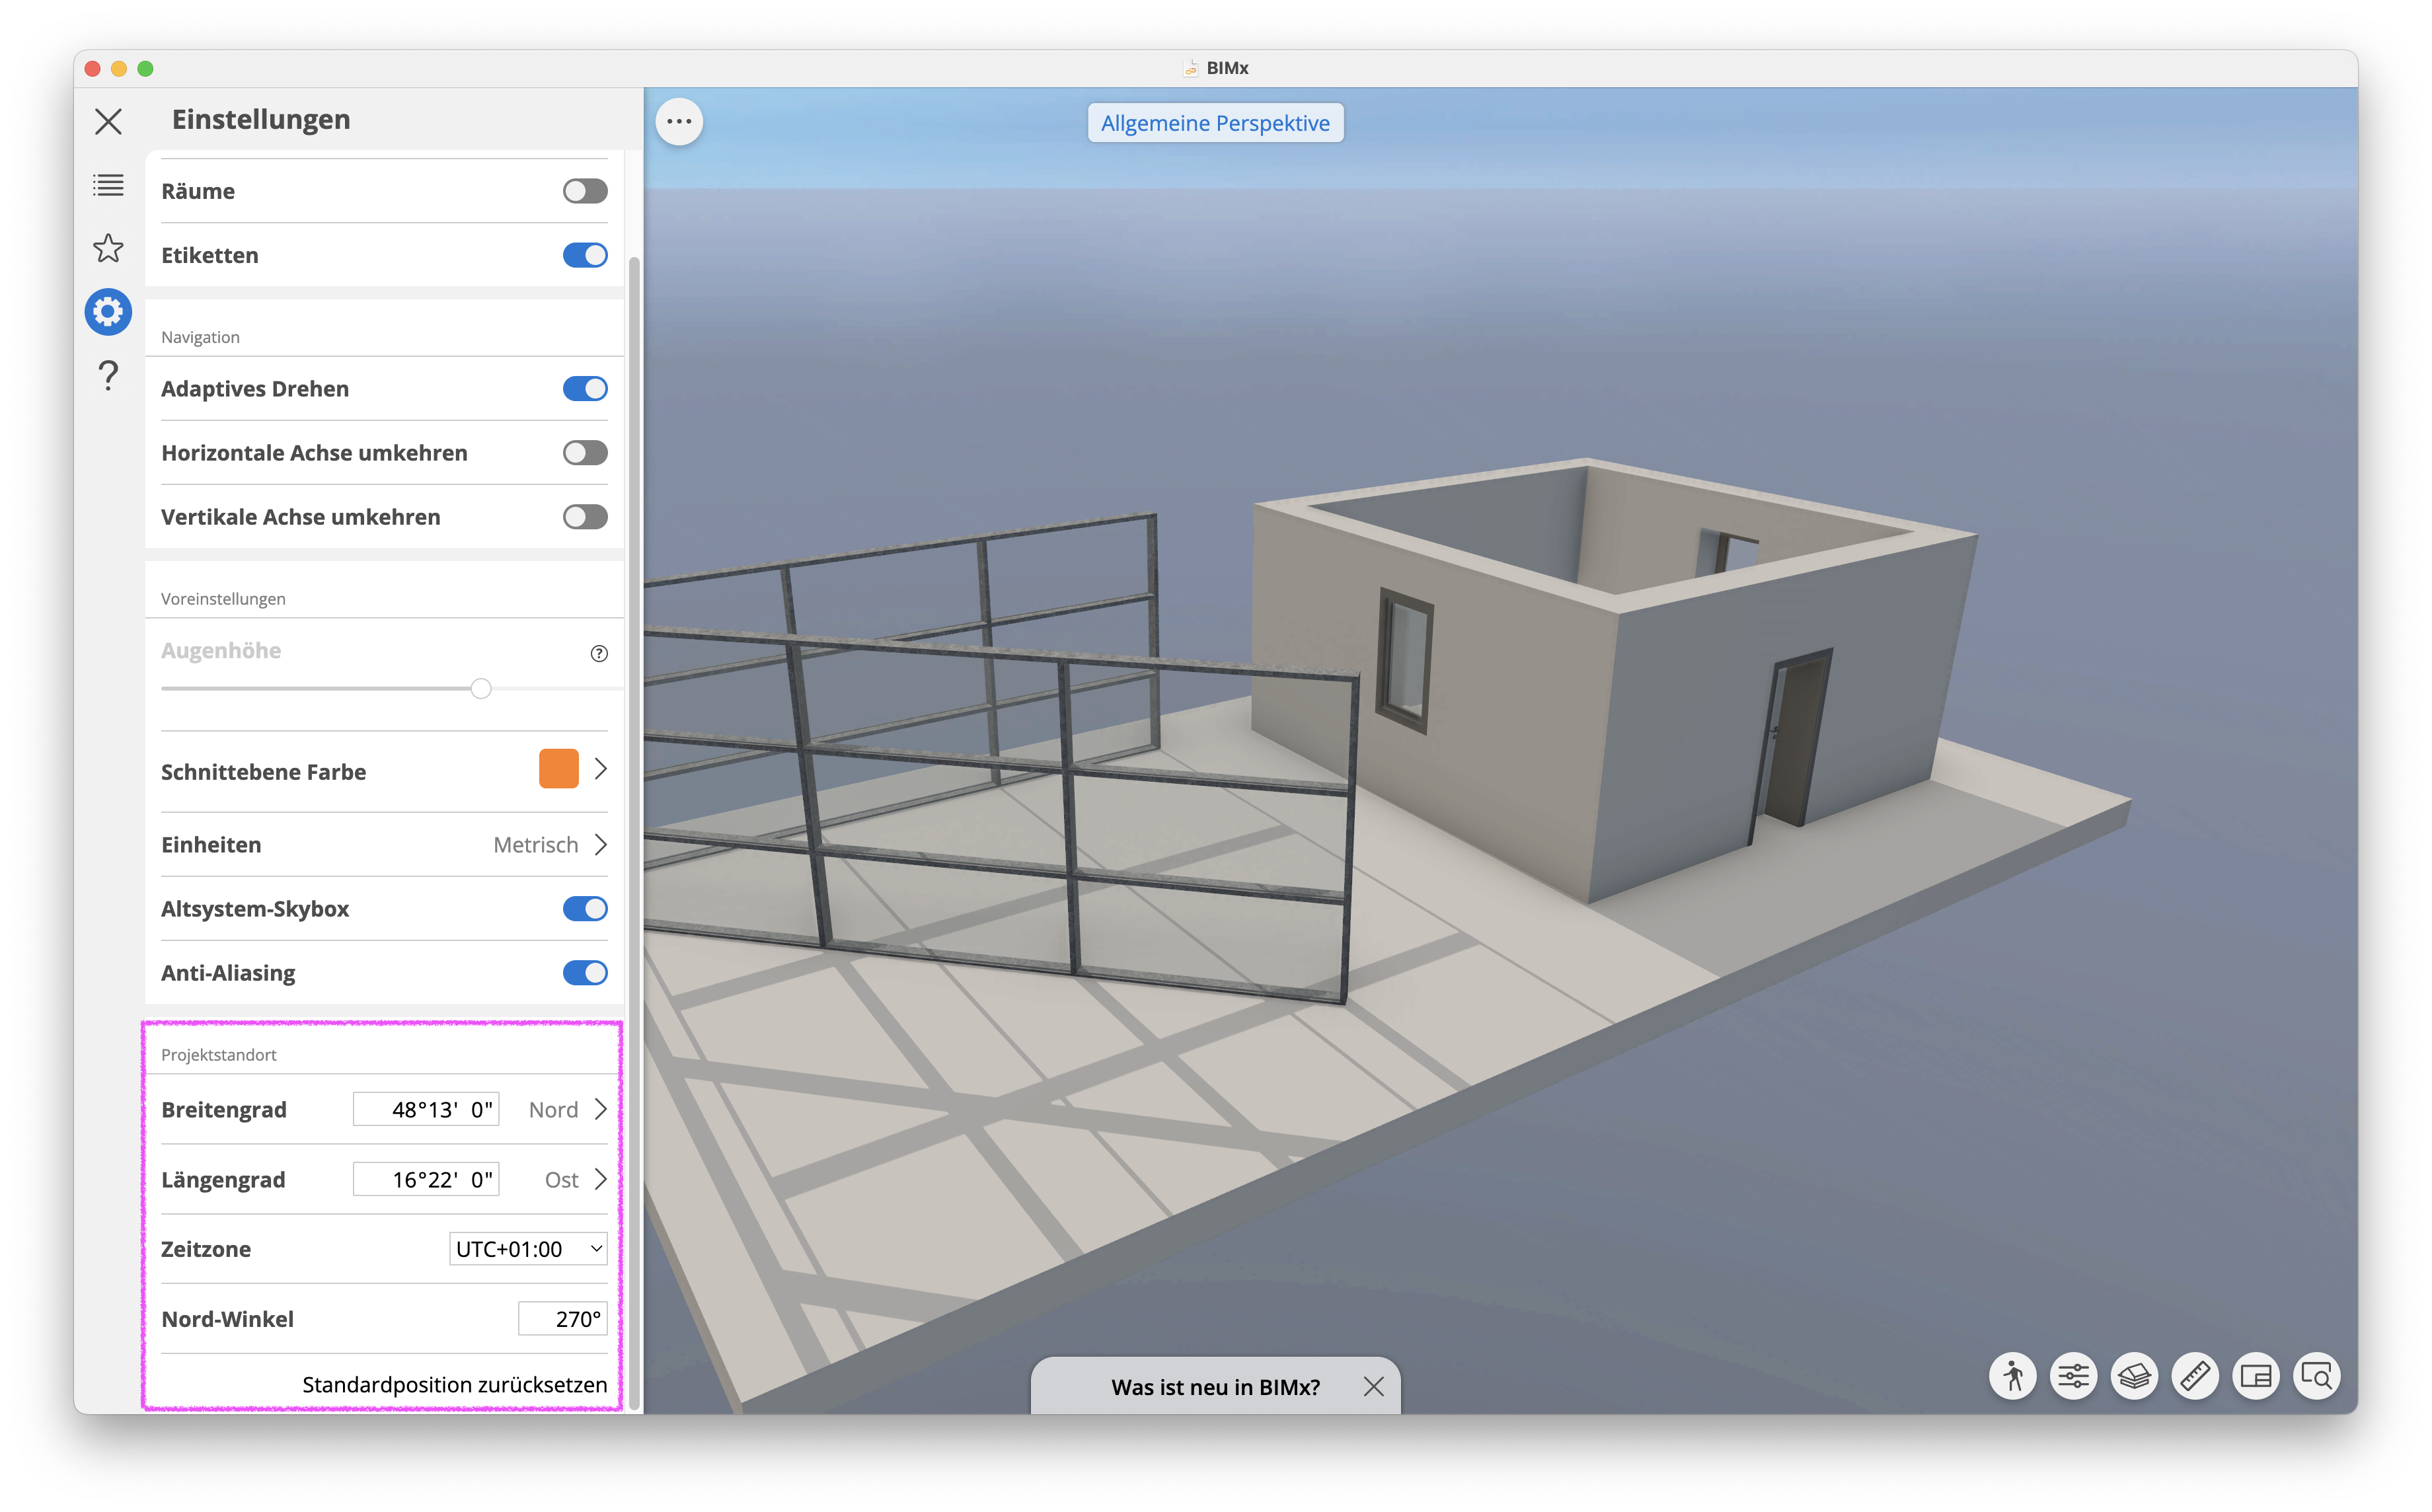Open Einheiten Metrisch chevron
Viewport: 2432px width, 1512px height.
[x=601, y=845]
